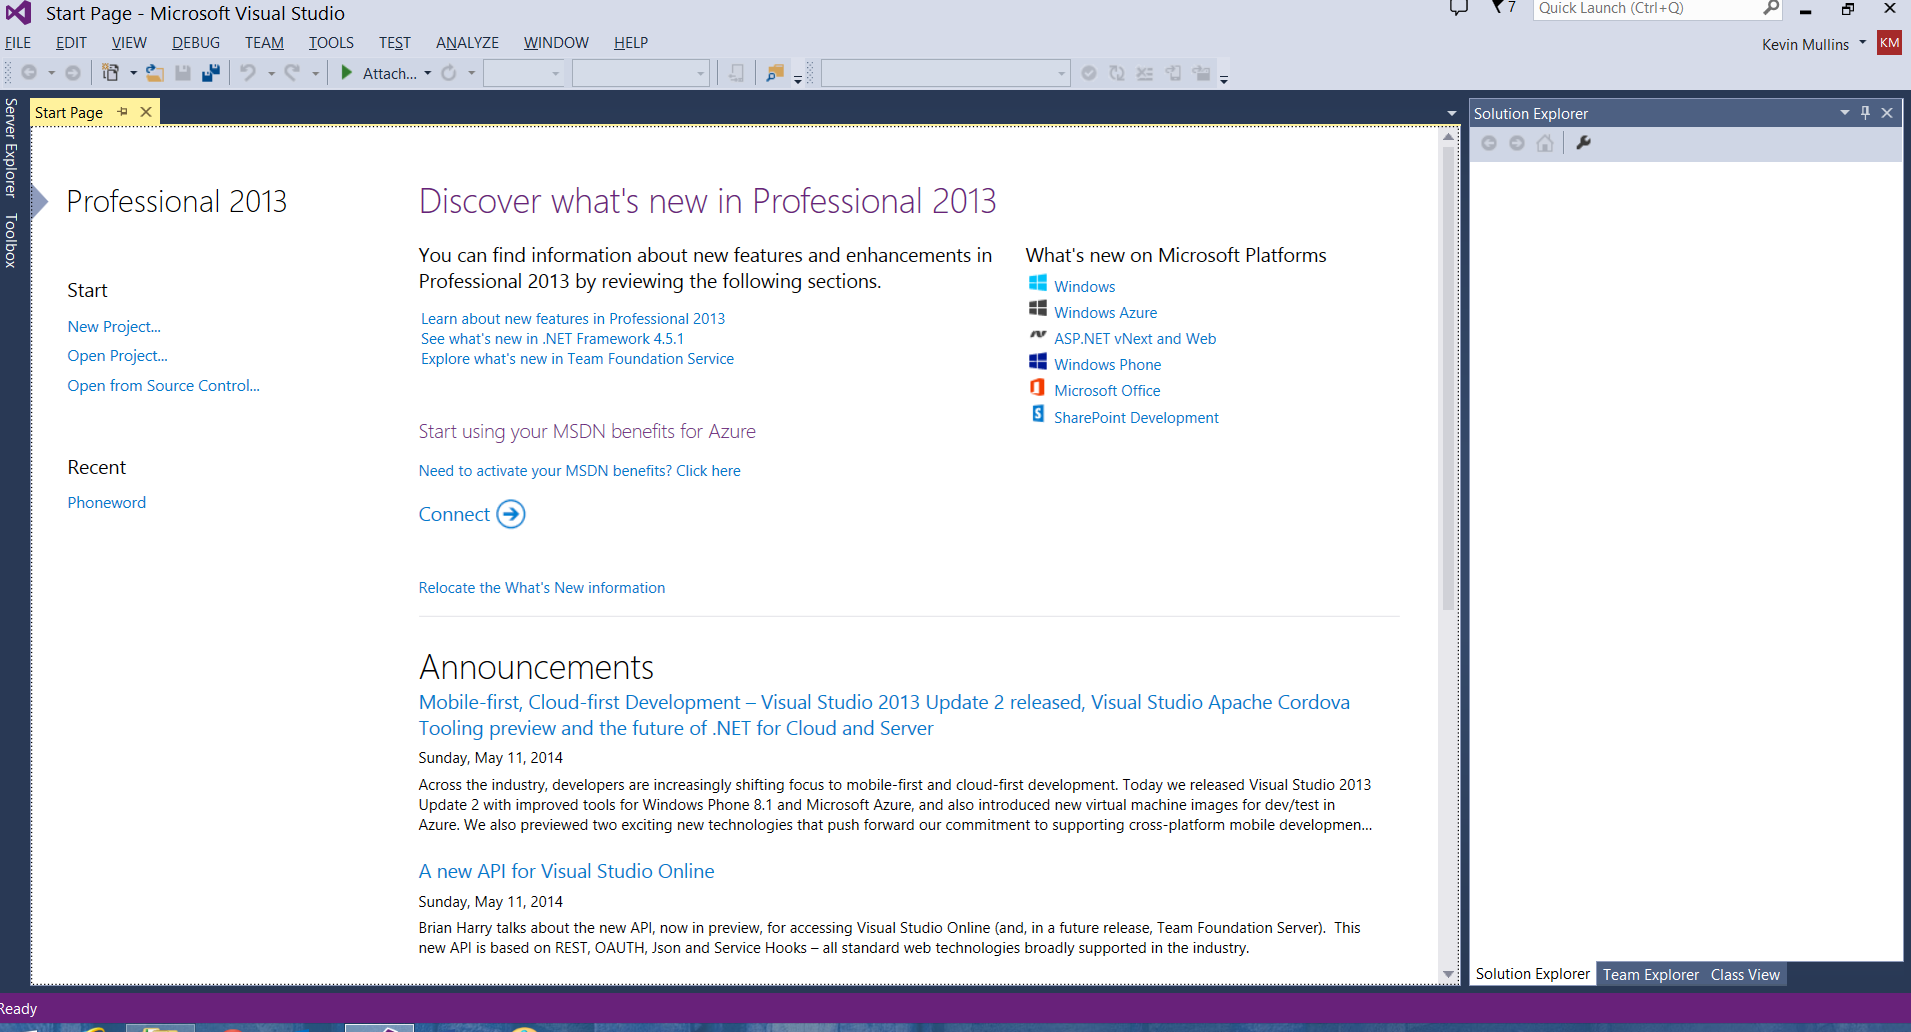Open the Kevin Mullins account dropdown
The image size is (1911, 1032).
pos(1862,43)
